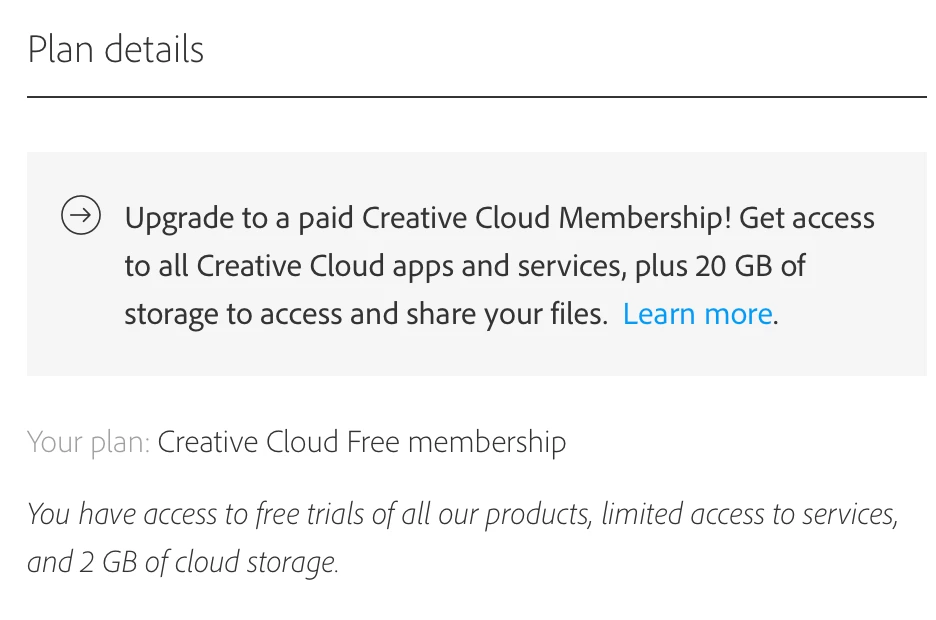The image size is (936, 620).
Task: Click the Plan details heading
Action: tap(116, 49)
